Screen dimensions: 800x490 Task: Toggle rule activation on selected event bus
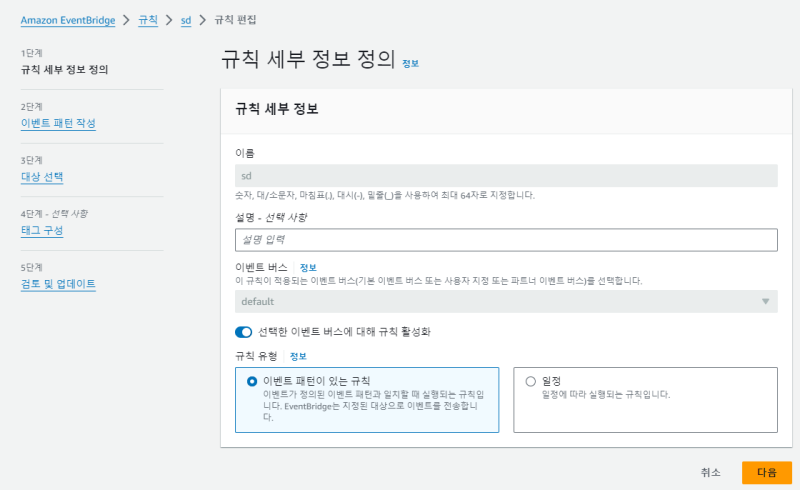[x=243, y=331]
